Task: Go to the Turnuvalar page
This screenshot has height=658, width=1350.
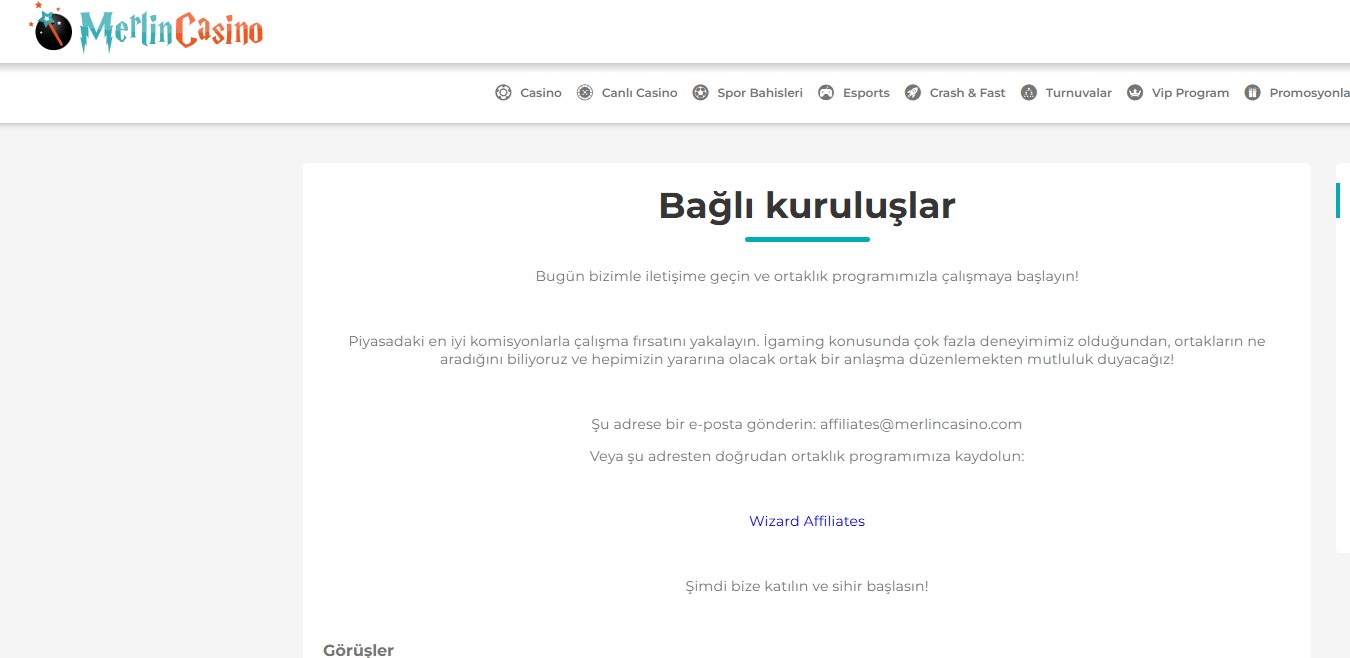Action: (1078, 92)
